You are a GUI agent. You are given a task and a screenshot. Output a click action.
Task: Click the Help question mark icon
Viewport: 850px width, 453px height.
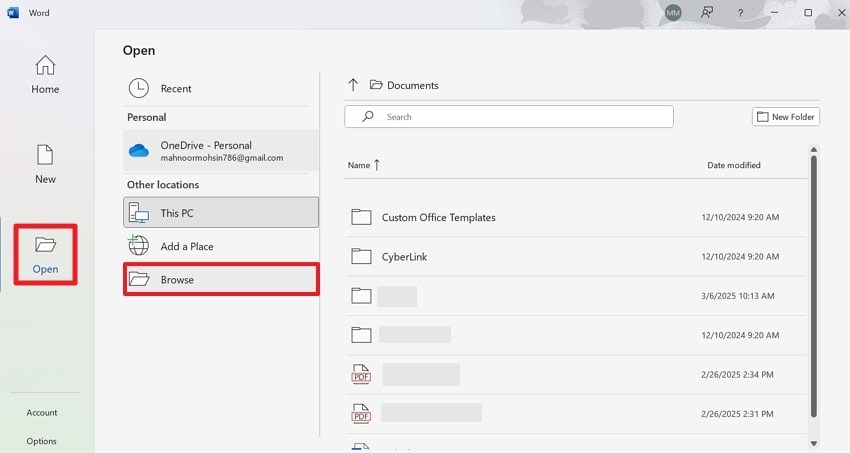pos(740,13)
